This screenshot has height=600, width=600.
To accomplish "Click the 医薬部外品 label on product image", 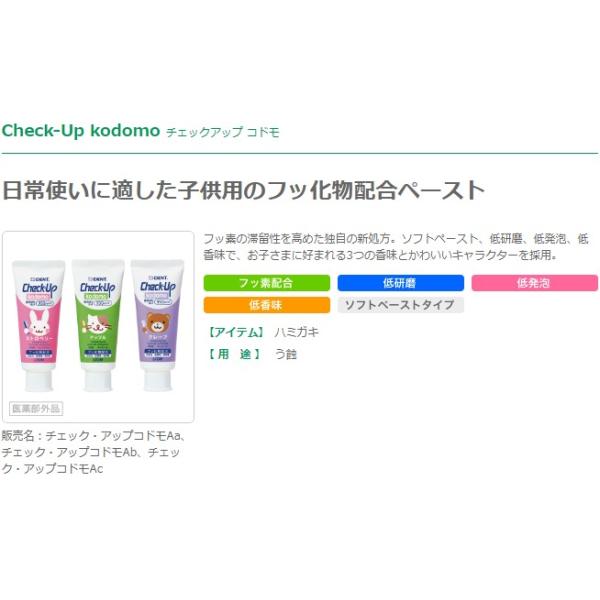I will [x=36, y=408].
